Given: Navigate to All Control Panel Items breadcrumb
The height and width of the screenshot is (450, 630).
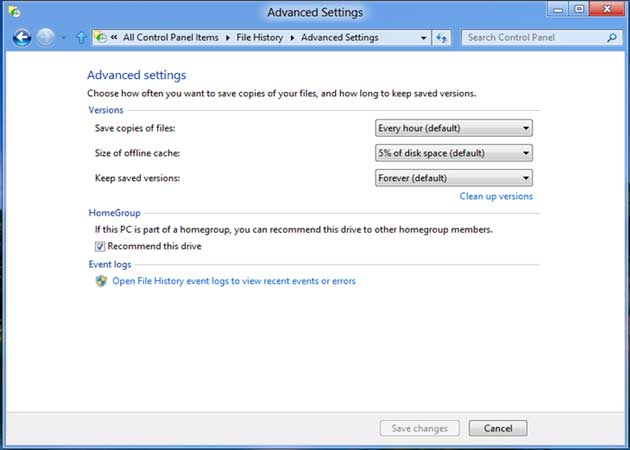Looking at the screenshot, I should [x=171, y=37].
